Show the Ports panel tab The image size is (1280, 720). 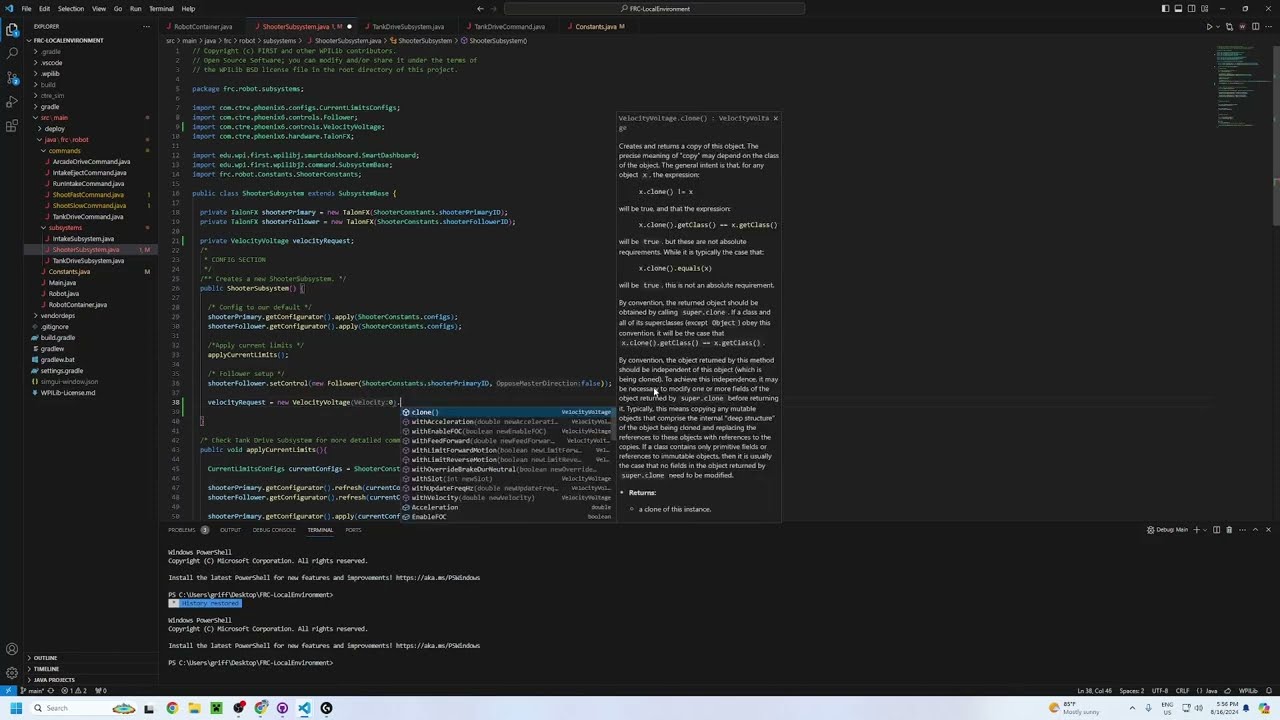click(x=353, y=530)
